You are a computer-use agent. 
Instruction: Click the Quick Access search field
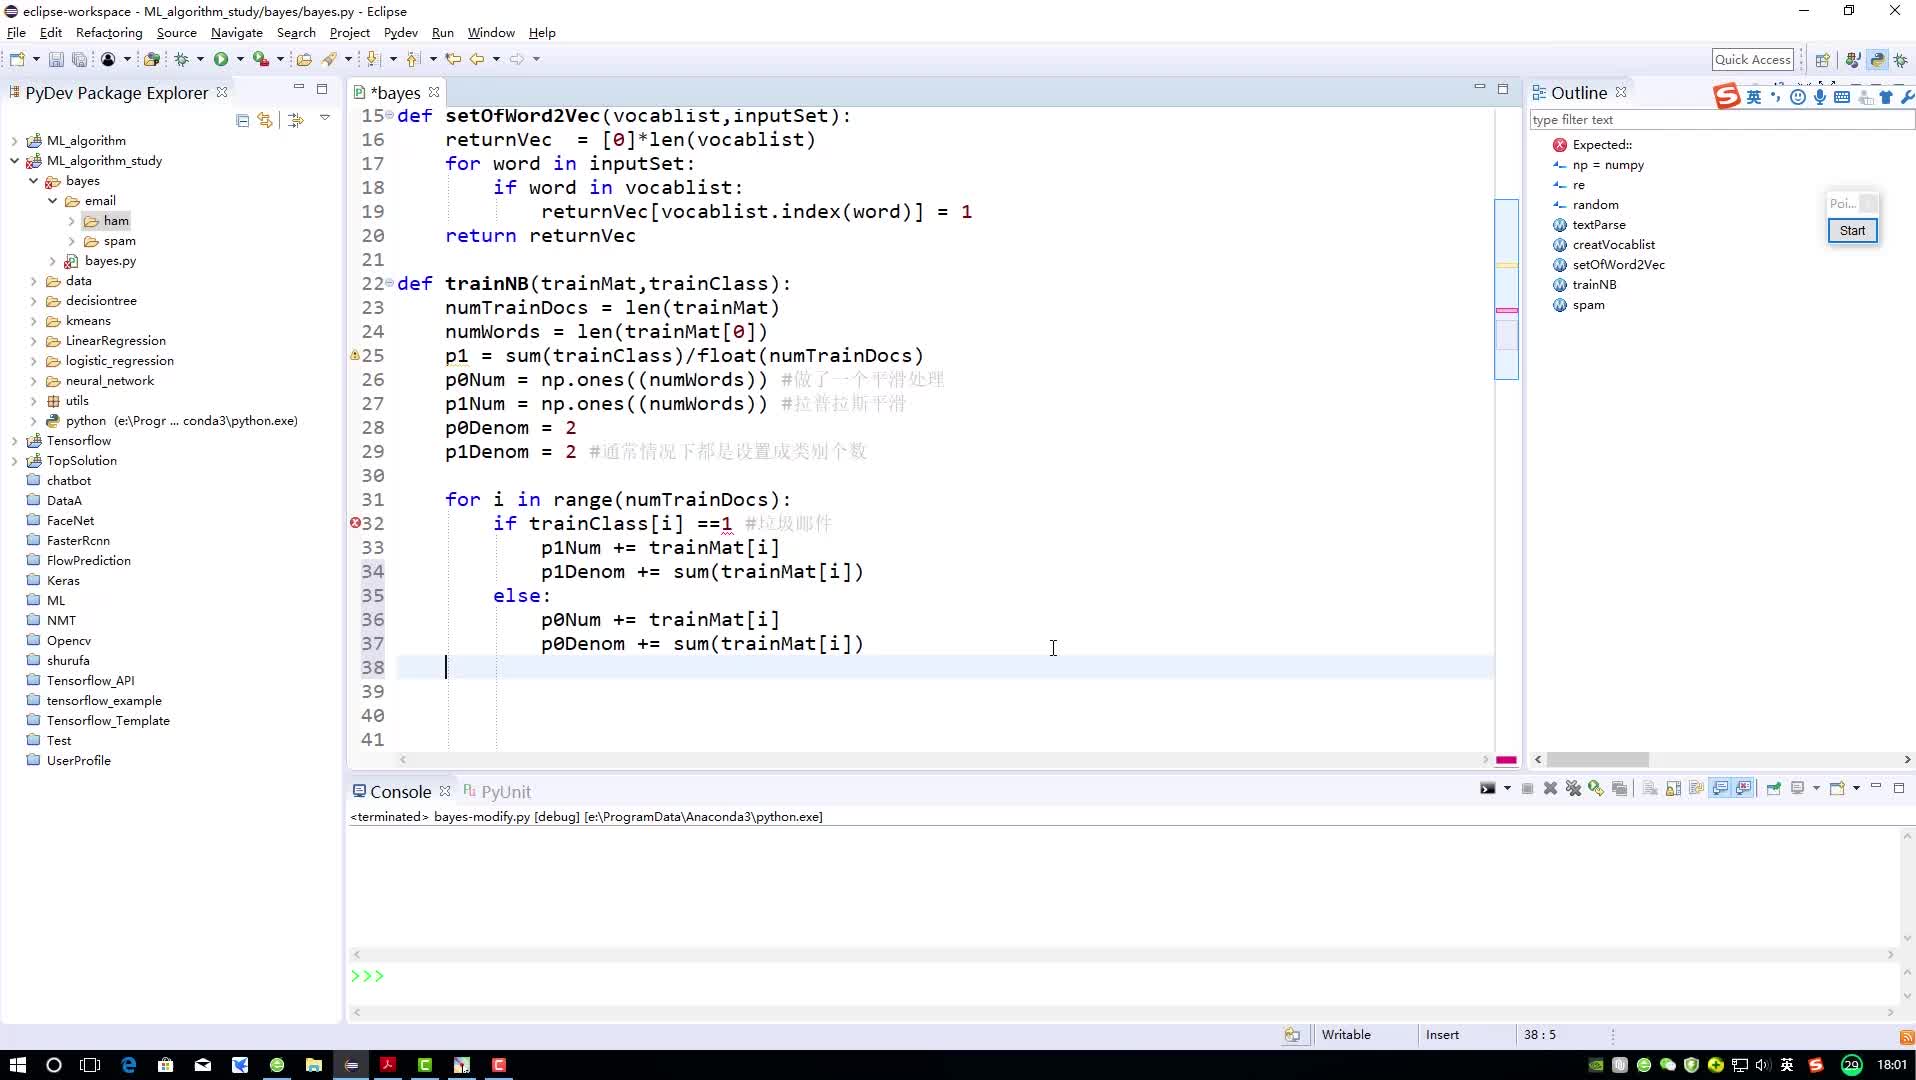(x=1753, y=60)
